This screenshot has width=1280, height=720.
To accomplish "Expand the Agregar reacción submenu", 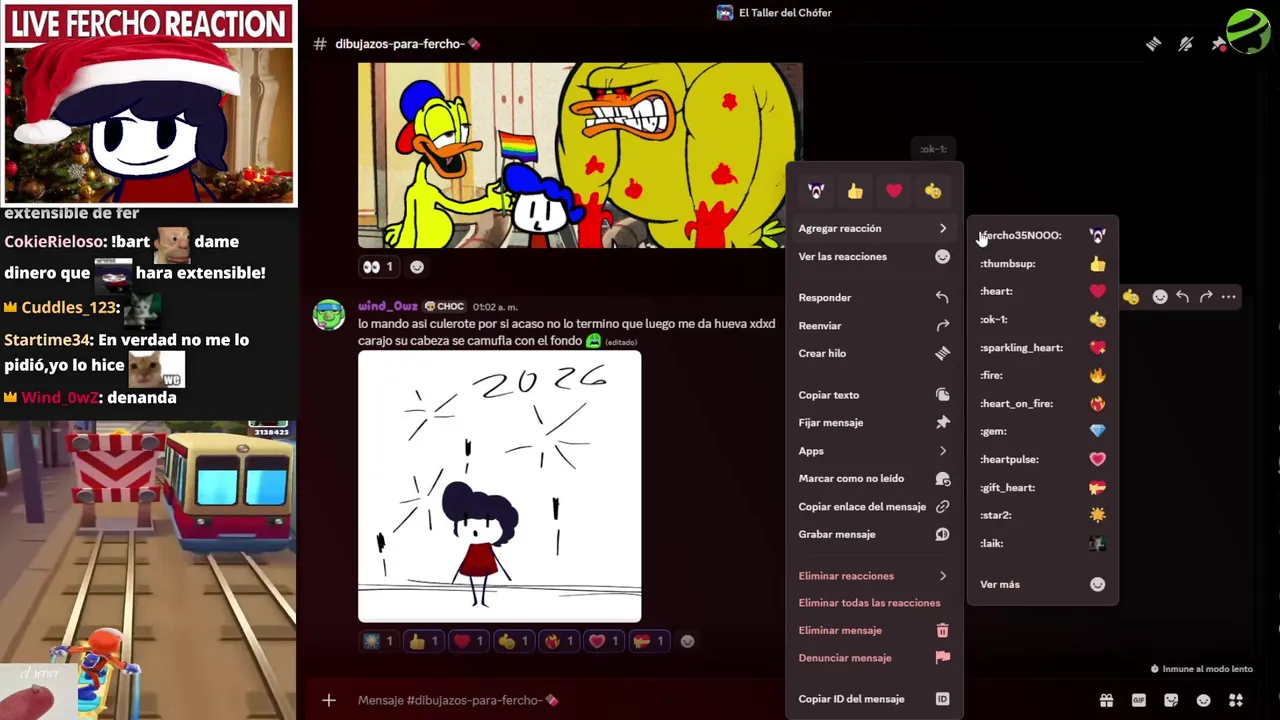I will click(x=874, y=229).
